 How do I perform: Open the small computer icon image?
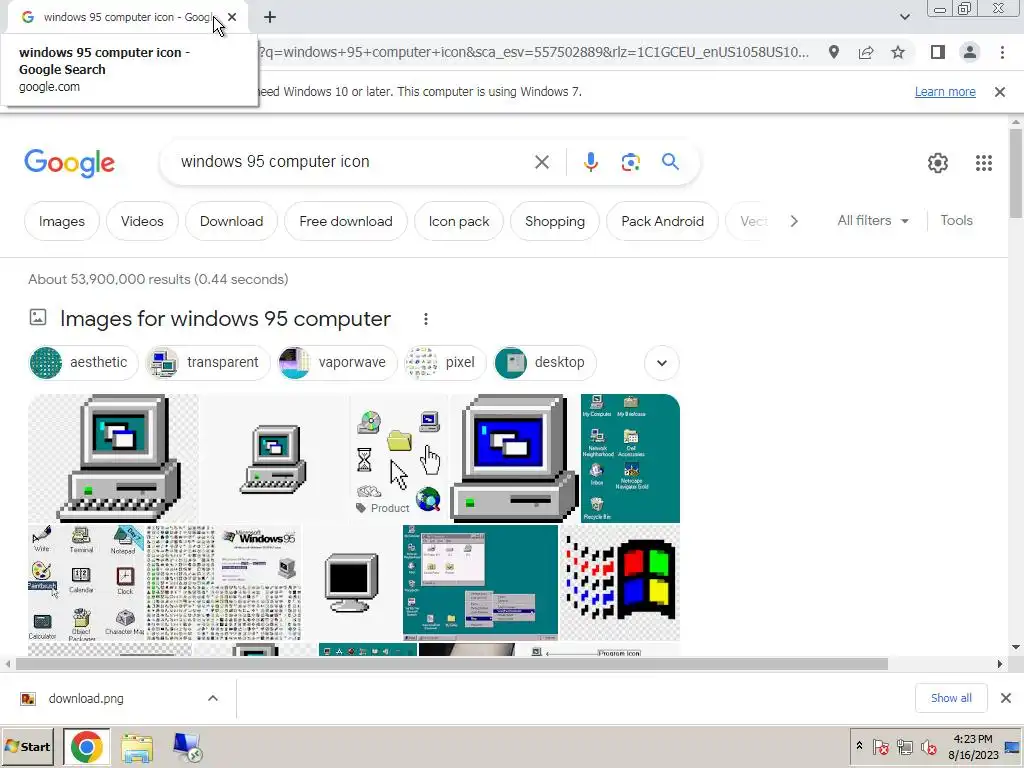click(x=274, y=458)
